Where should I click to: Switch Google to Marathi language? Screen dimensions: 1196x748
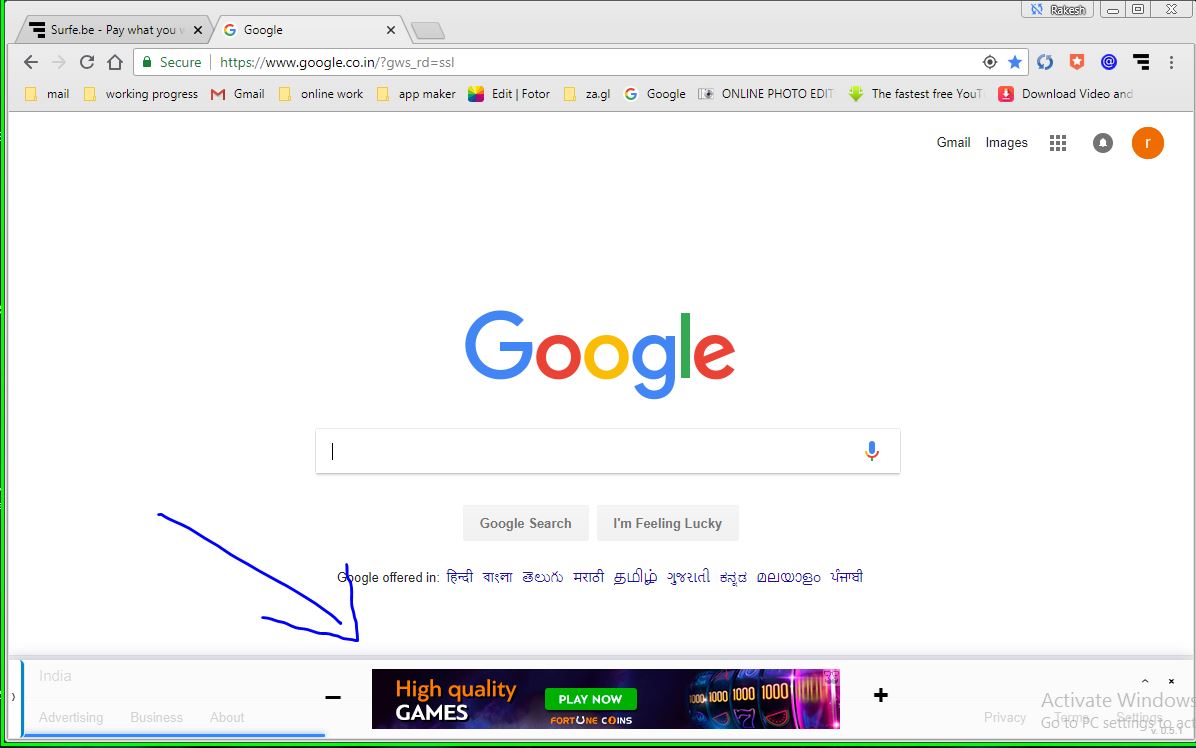click(x=589, y=577)
